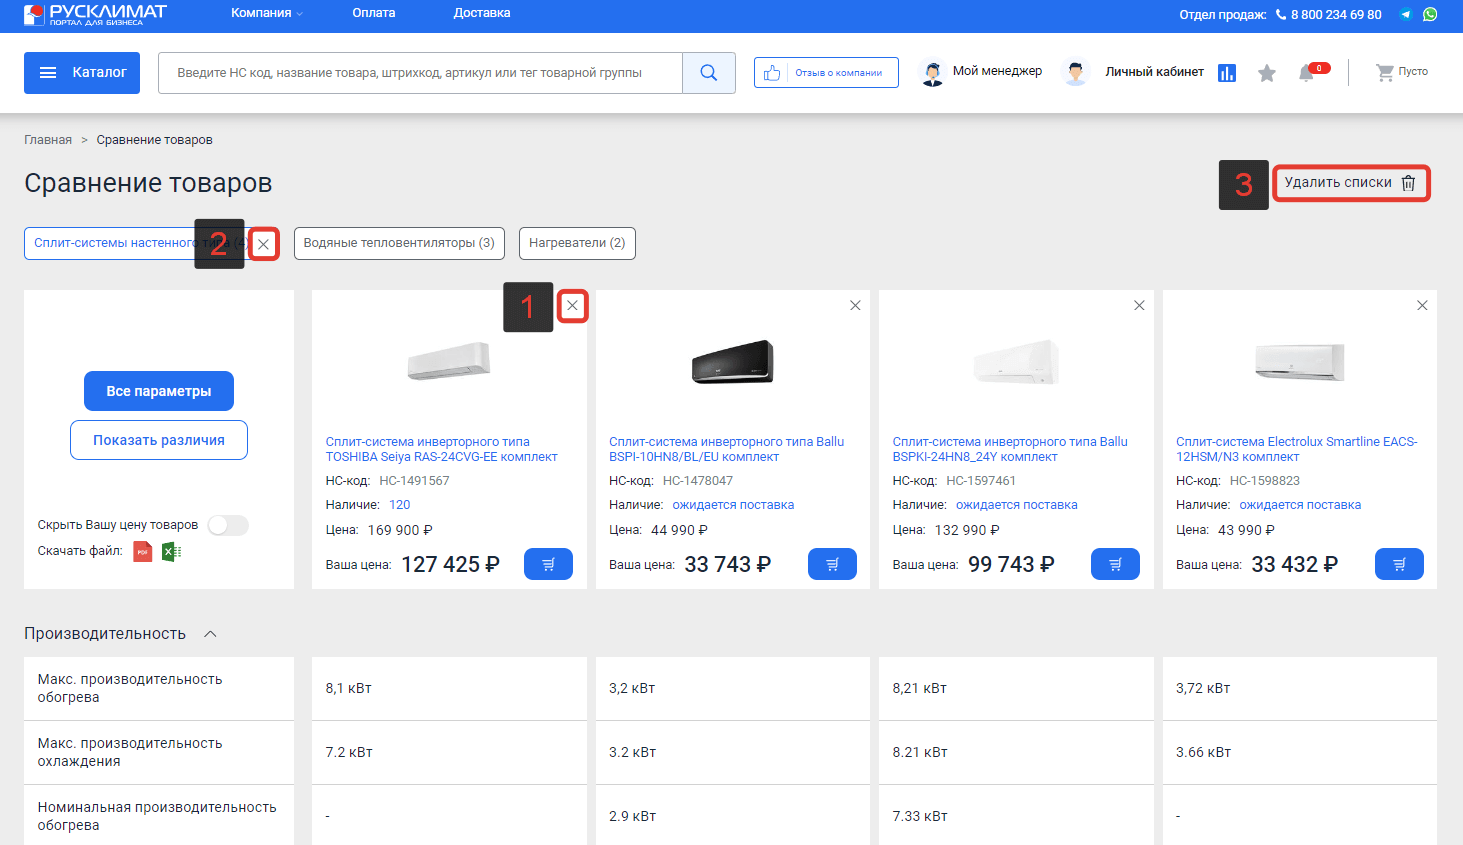Screen dimensions: 1463x845
Task: Download comparison as PDF file
Action: pos(143,552)
